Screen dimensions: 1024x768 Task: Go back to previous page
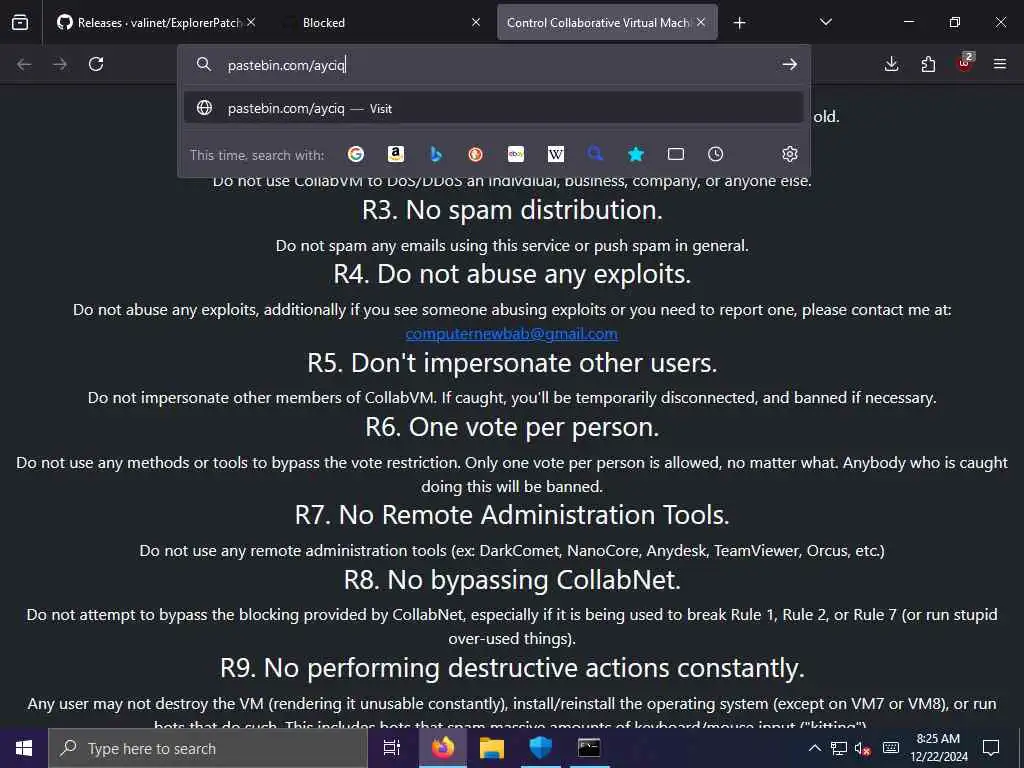point(24,64)
